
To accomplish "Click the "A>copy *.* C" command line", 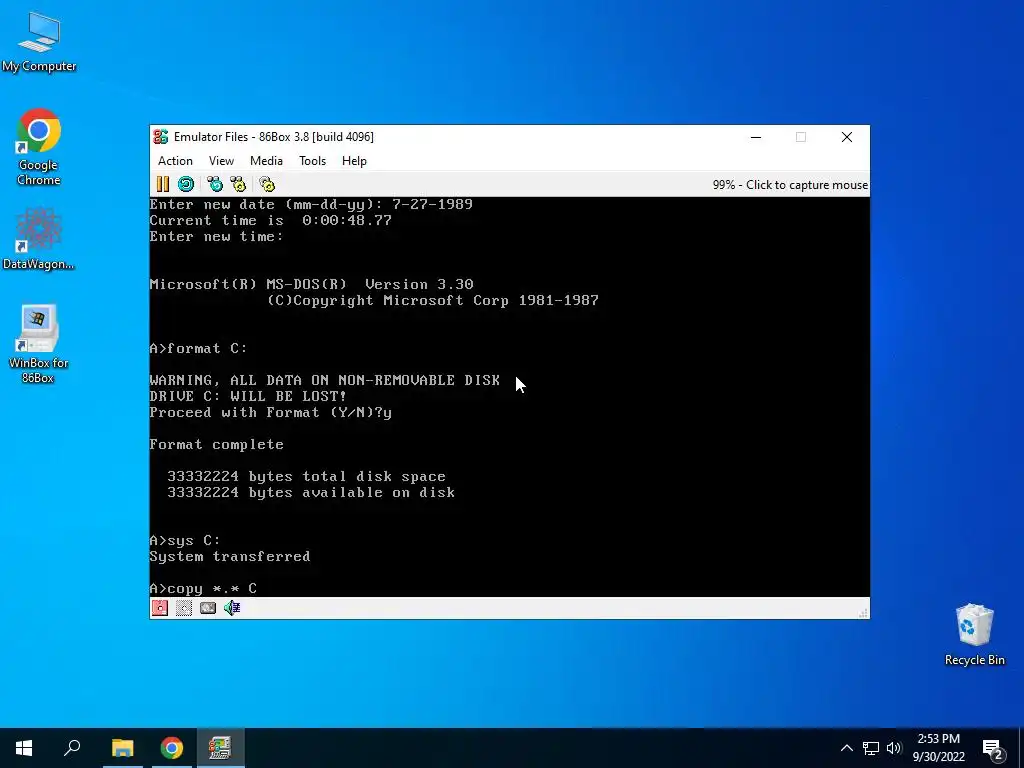I will point(203,588).
